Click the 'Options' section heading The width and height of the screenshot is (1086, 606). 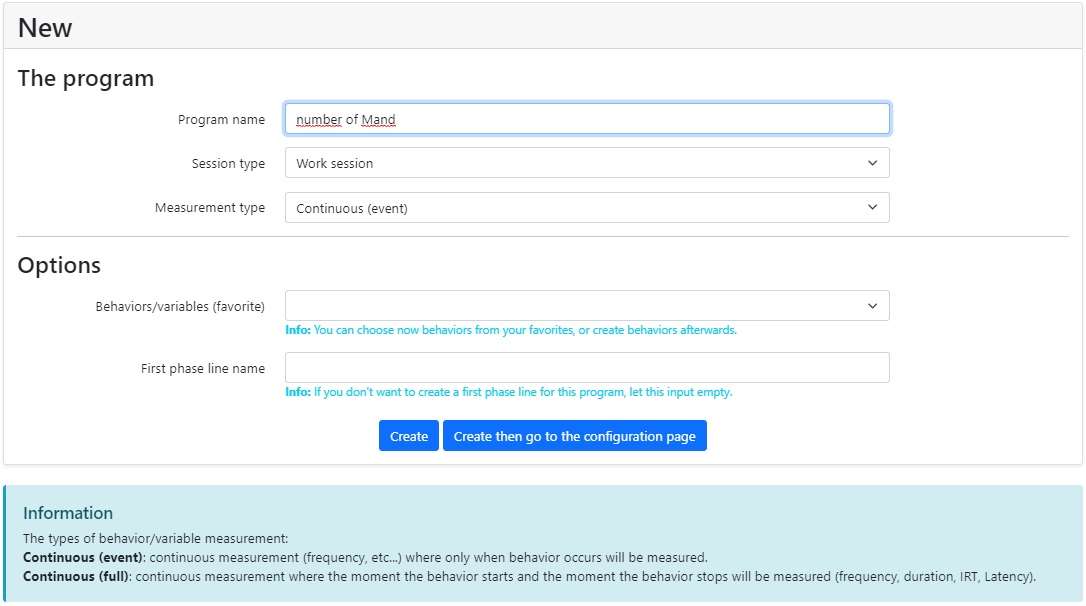tap(59, 265)
